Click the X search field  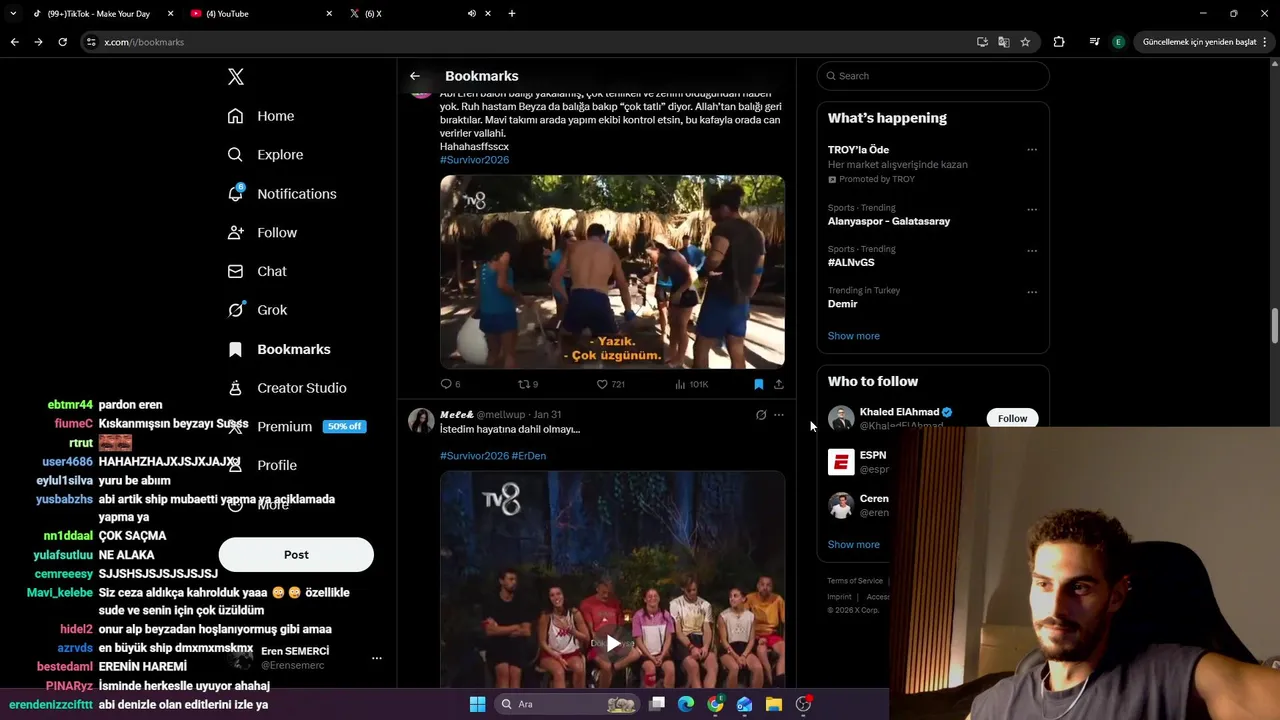(932, 76)
